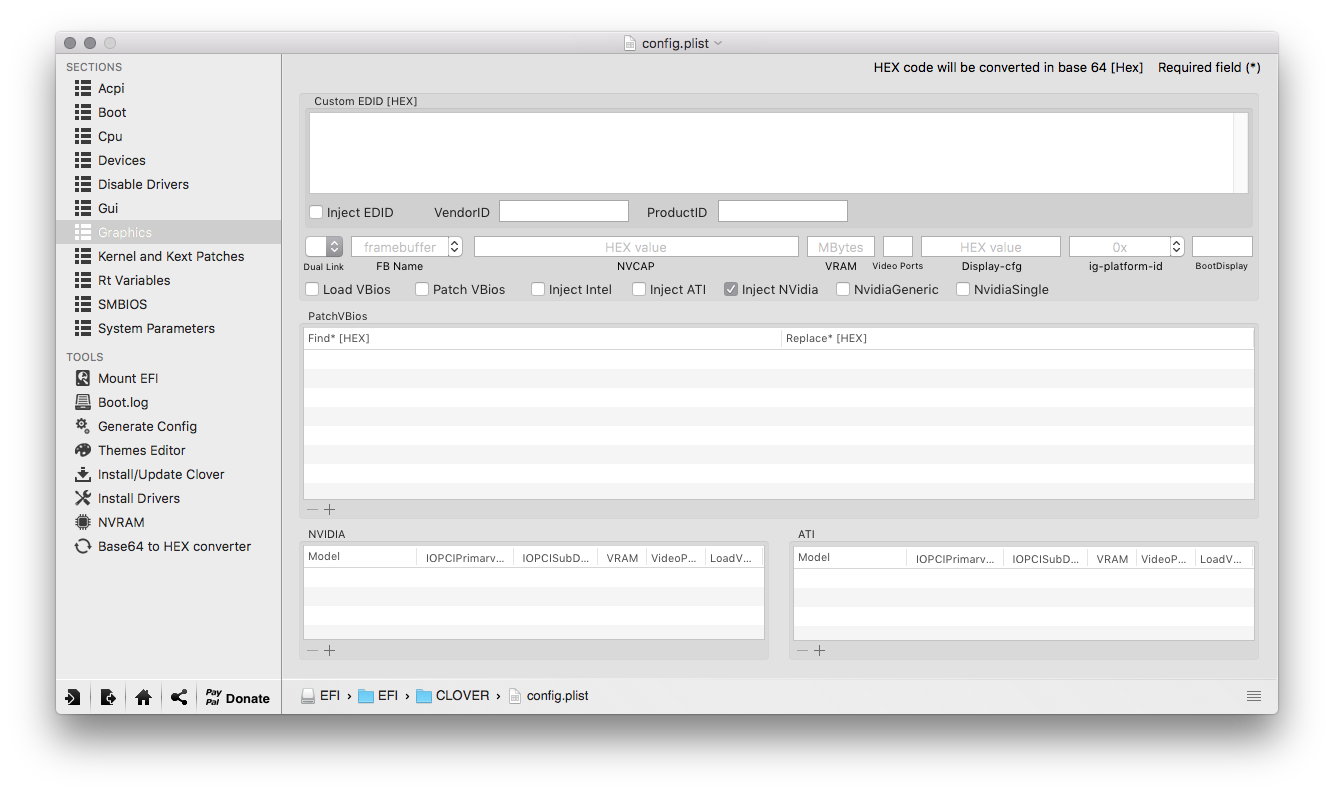Screen dimensions: 1334x794
Task: Click the NVCAP HEX value field
Action: point(636,246)
